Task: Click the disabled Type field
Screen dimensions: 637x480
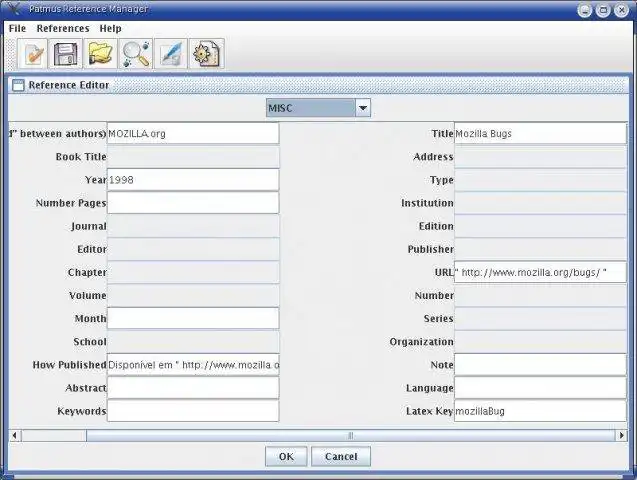Action: point(540,179)
